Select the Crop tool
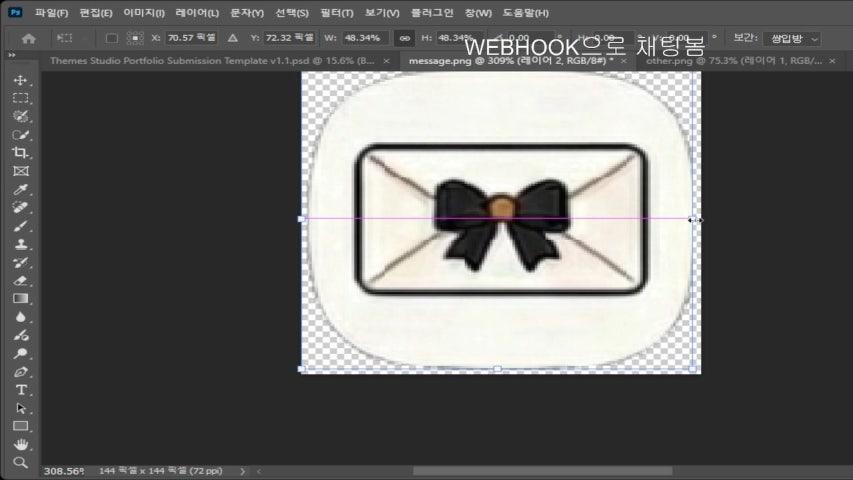The image size is (853, 480). pyautogui.click(x=21, y=153)
